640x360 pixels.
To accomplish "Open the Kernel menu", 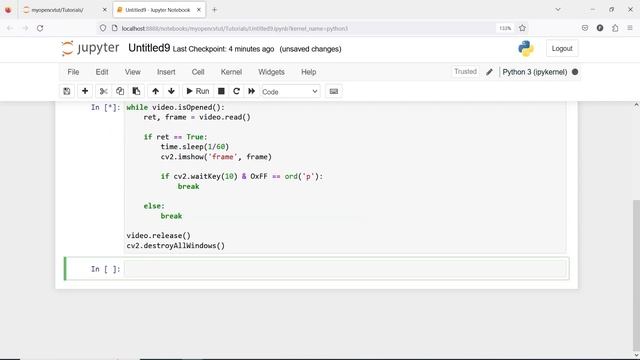I will pos(231,72).
